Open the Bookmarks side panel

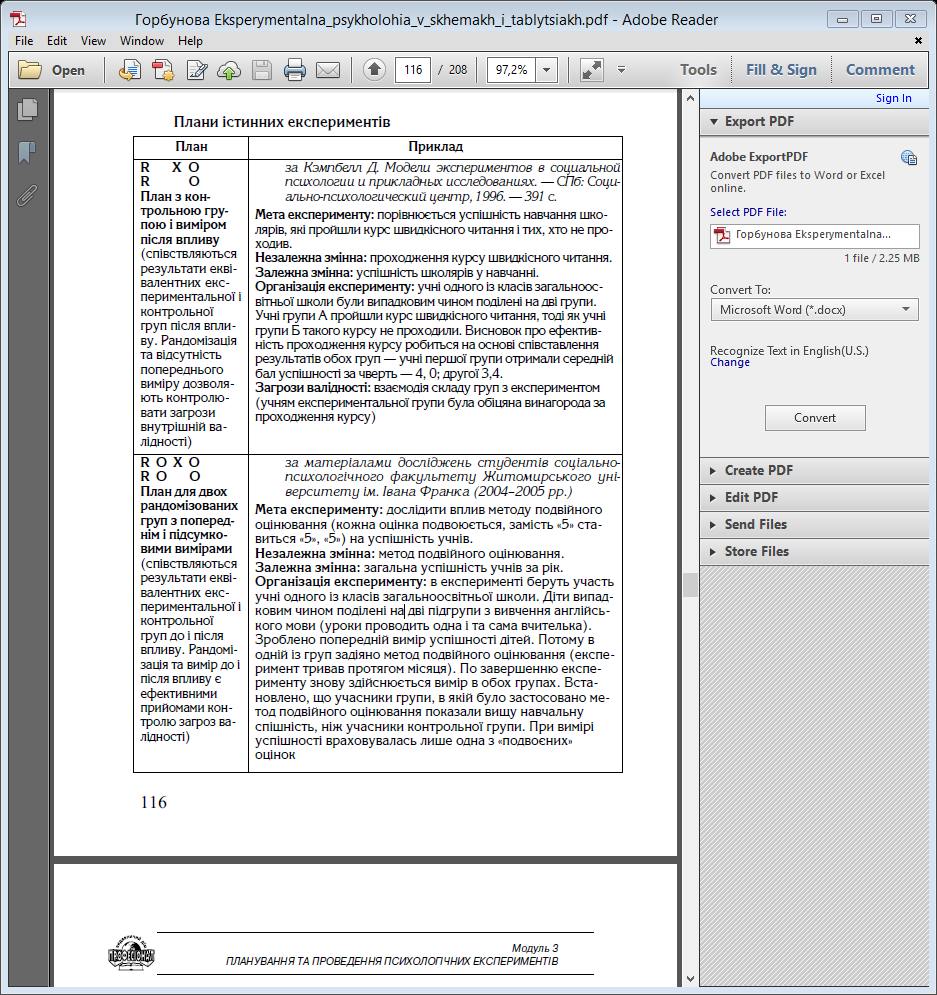point(27,152)
